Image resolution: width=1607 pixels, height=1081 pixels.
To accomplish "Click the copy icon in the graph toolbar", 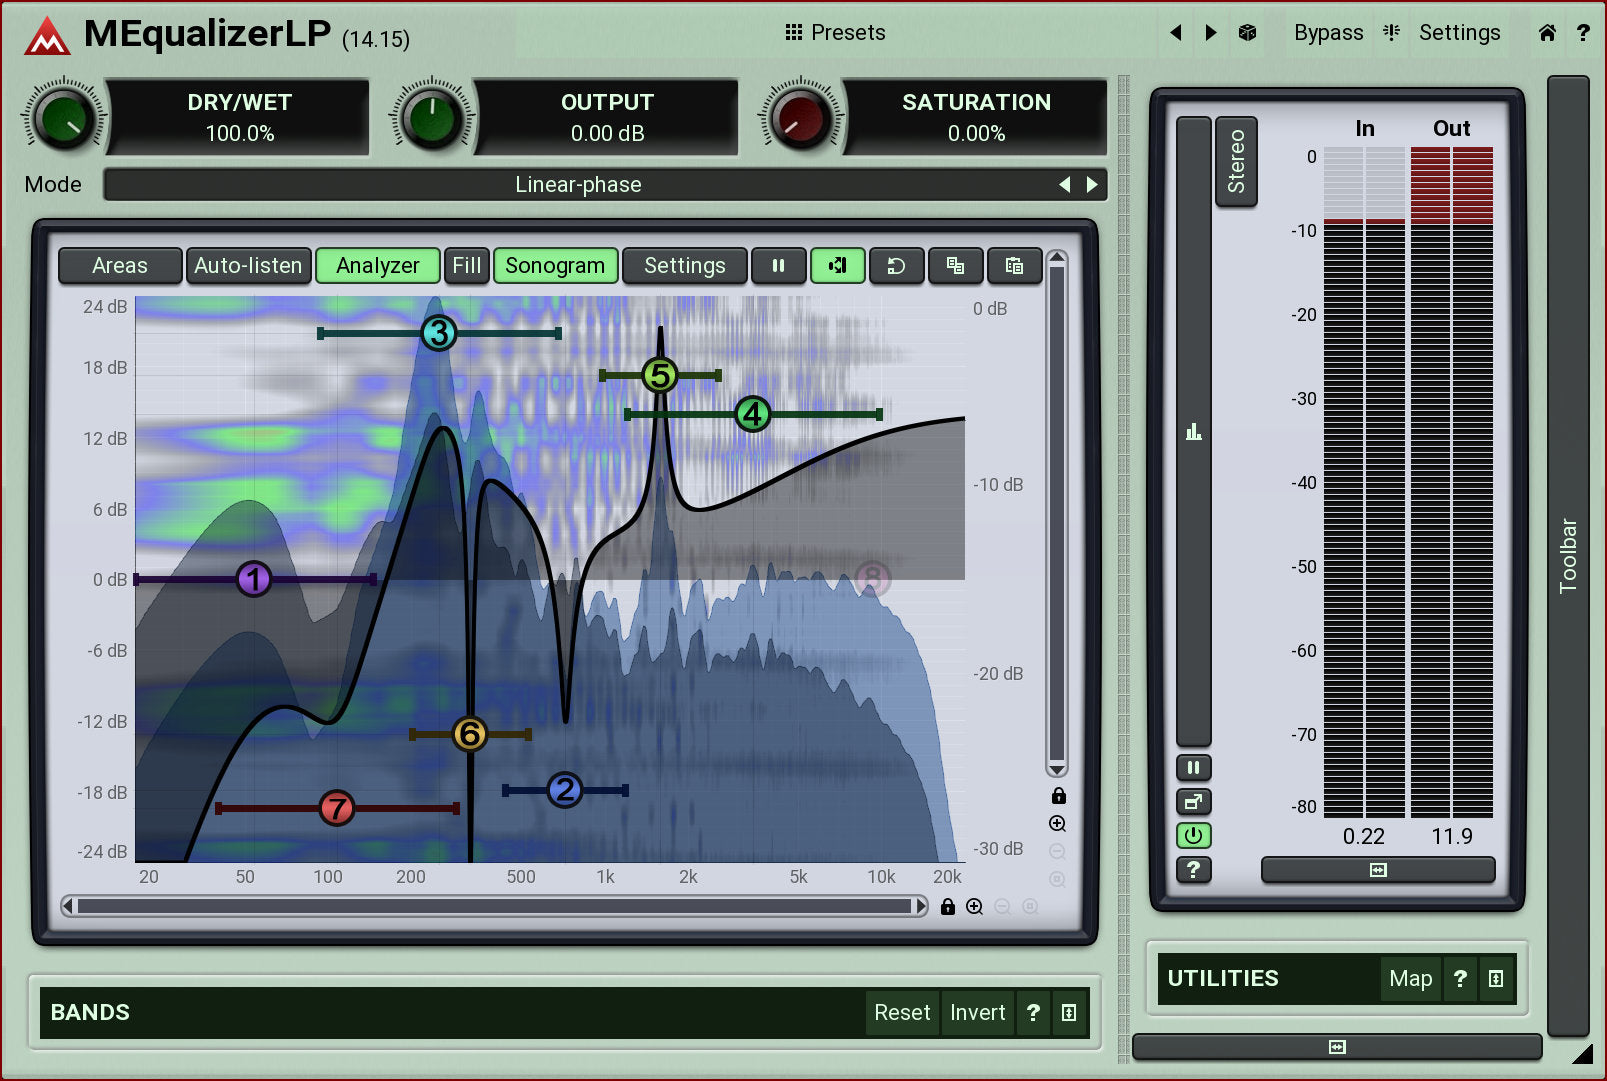I will coord(955,266).
